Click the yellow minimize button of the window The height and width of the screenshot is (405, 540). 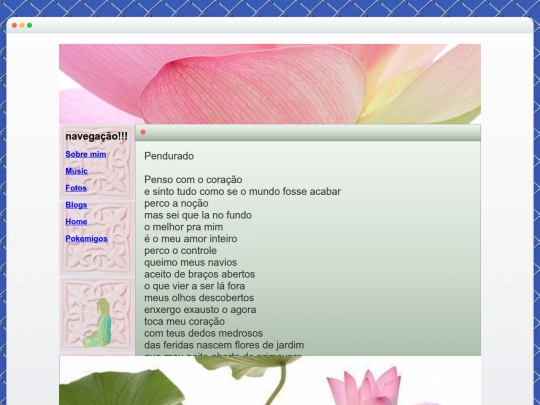[x=22, y=25]
